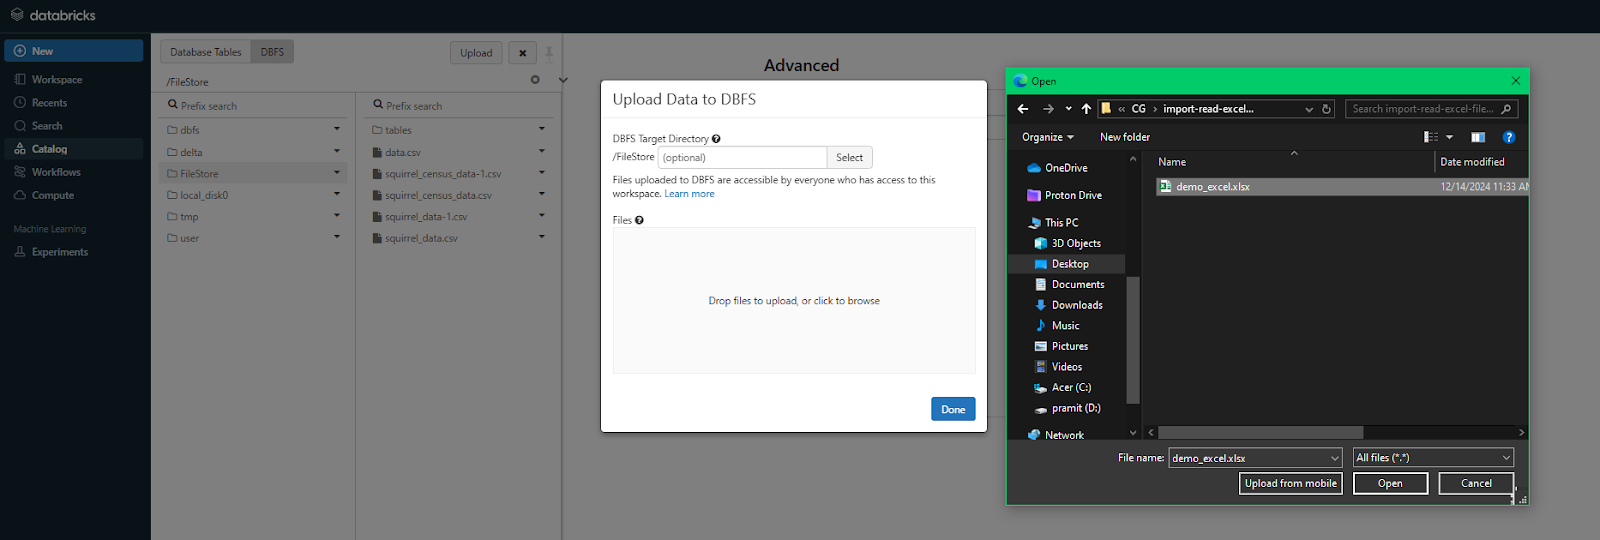Click the right Prefix search field
This screenshot has height=540, width=1600.
(460, 105)
